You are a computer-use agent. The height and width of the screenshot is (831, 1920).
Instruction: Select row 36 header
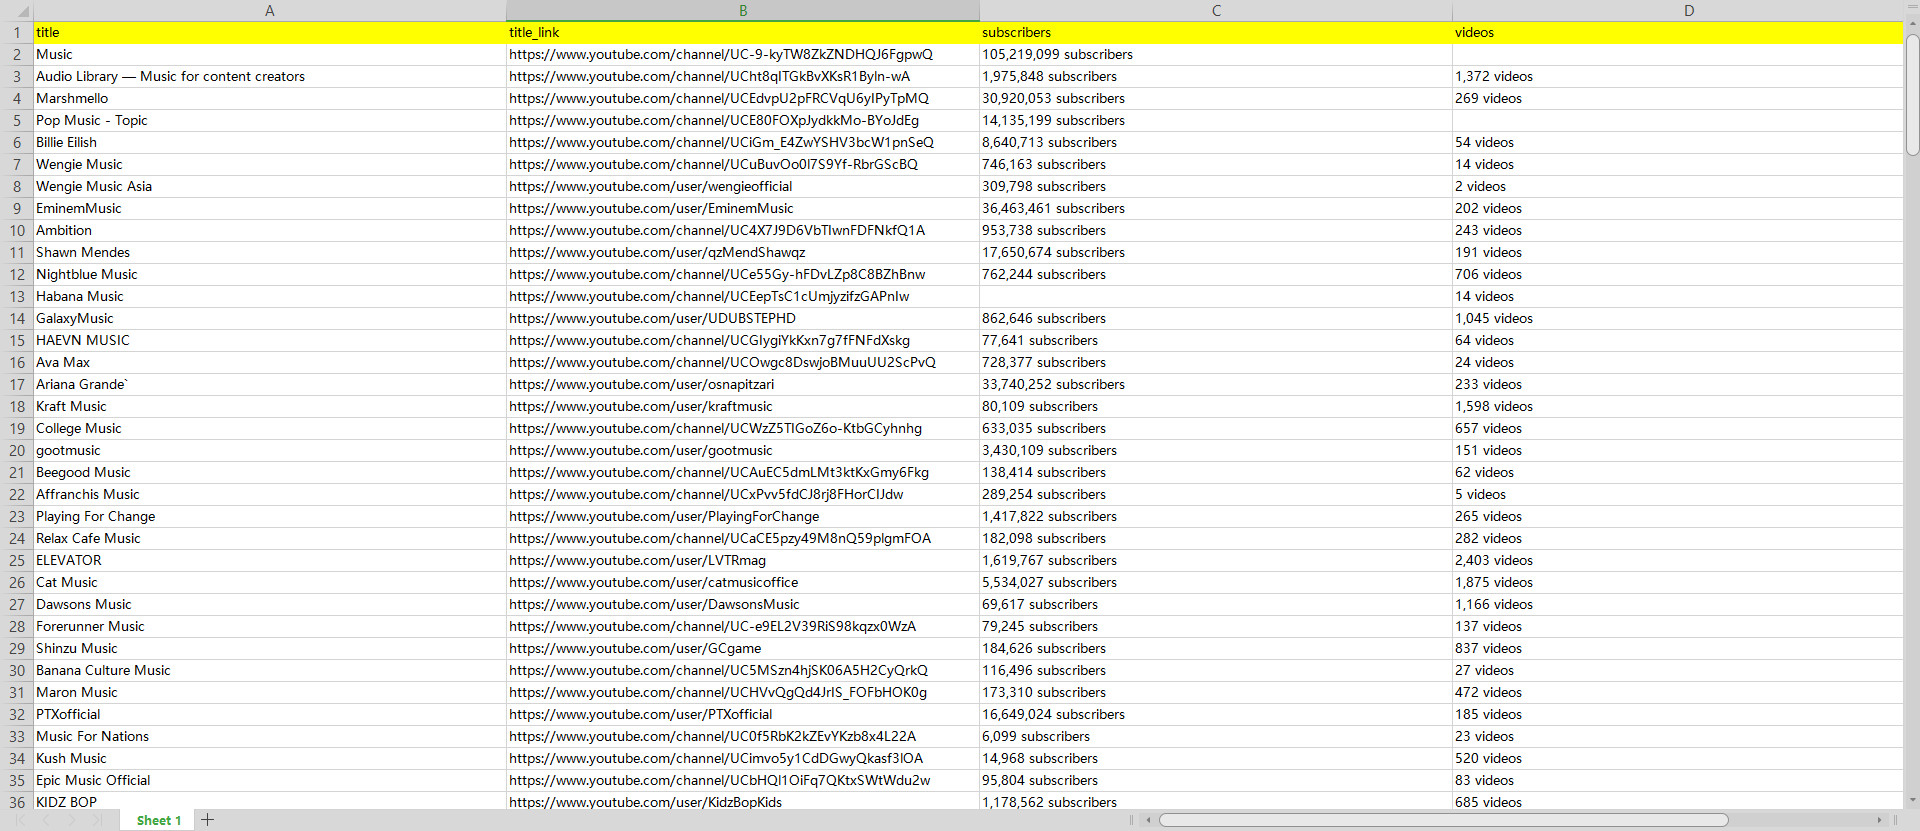pos(16,802)
